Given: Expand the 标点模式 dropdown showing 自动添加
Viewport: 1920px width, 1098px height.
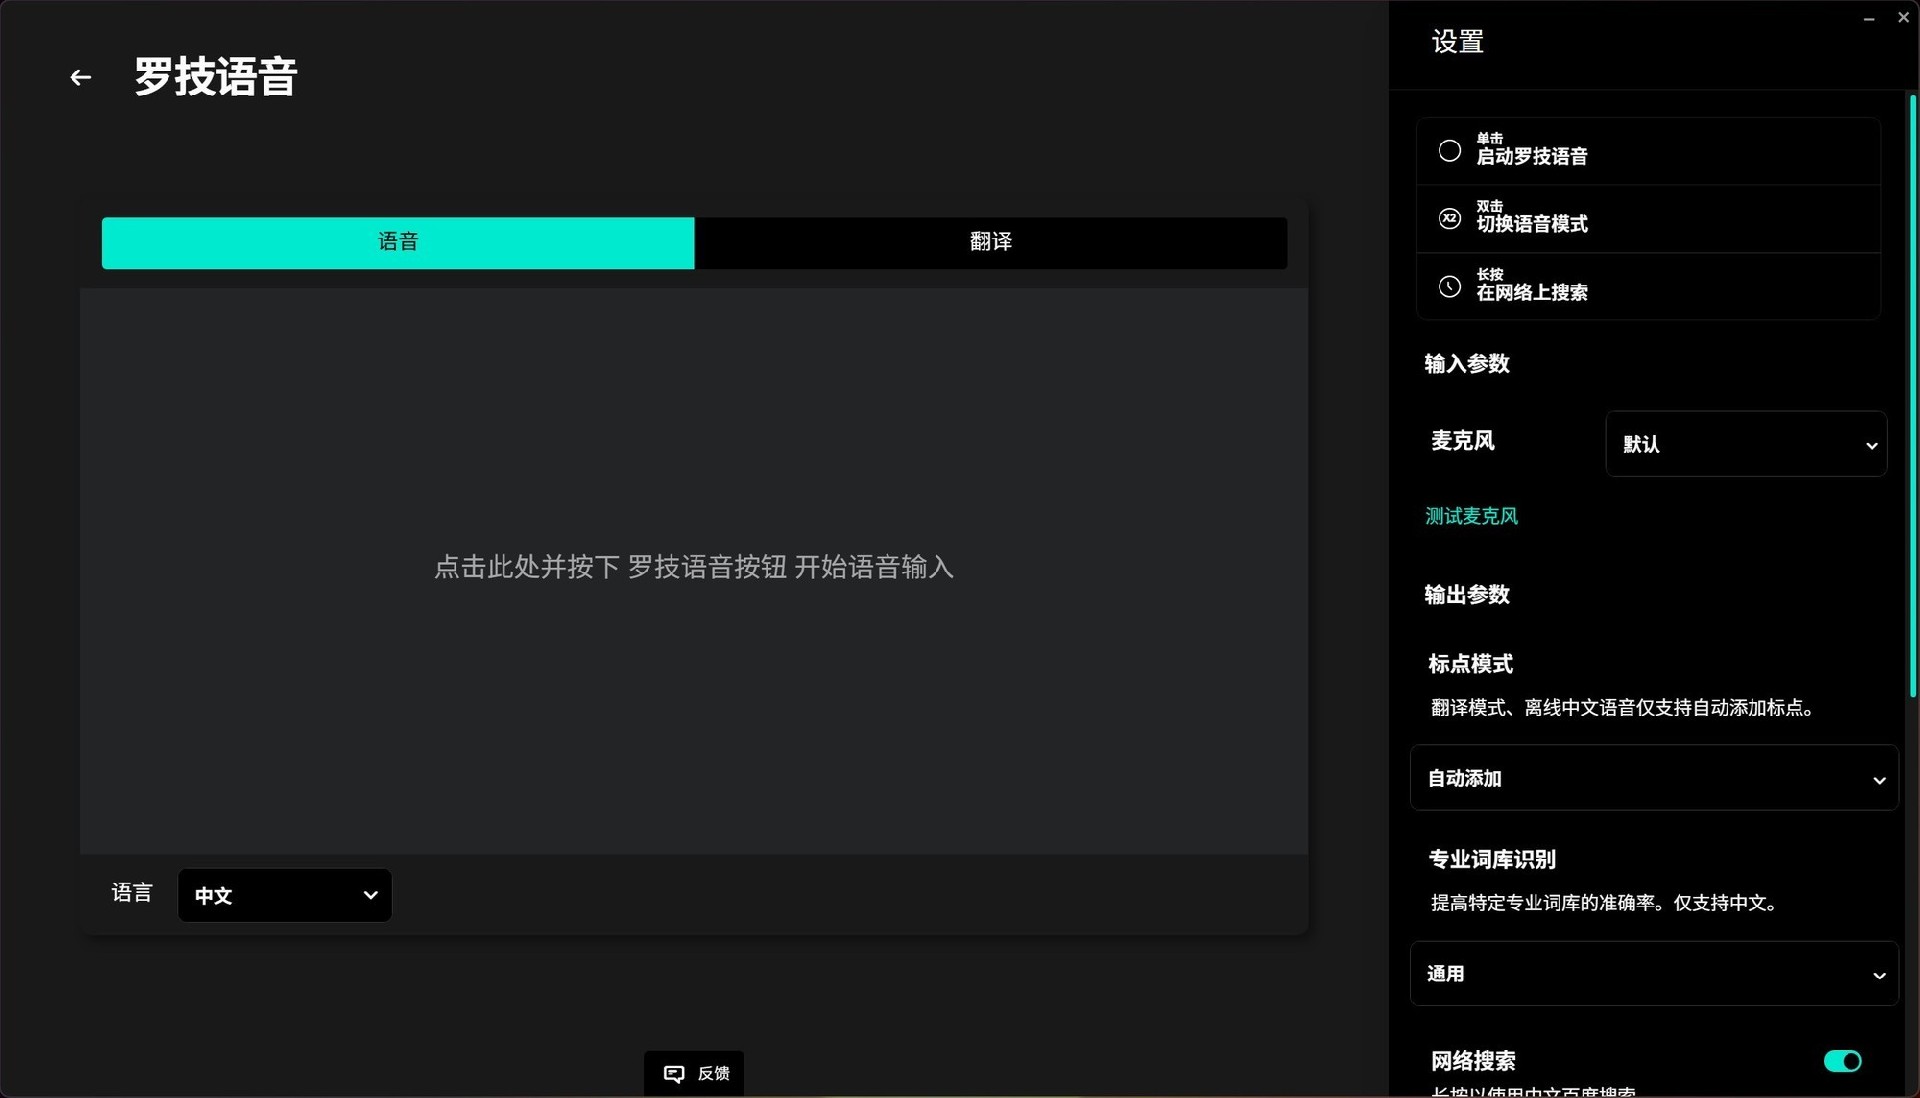Looking at the screenshot, I should coord(1654,778).
